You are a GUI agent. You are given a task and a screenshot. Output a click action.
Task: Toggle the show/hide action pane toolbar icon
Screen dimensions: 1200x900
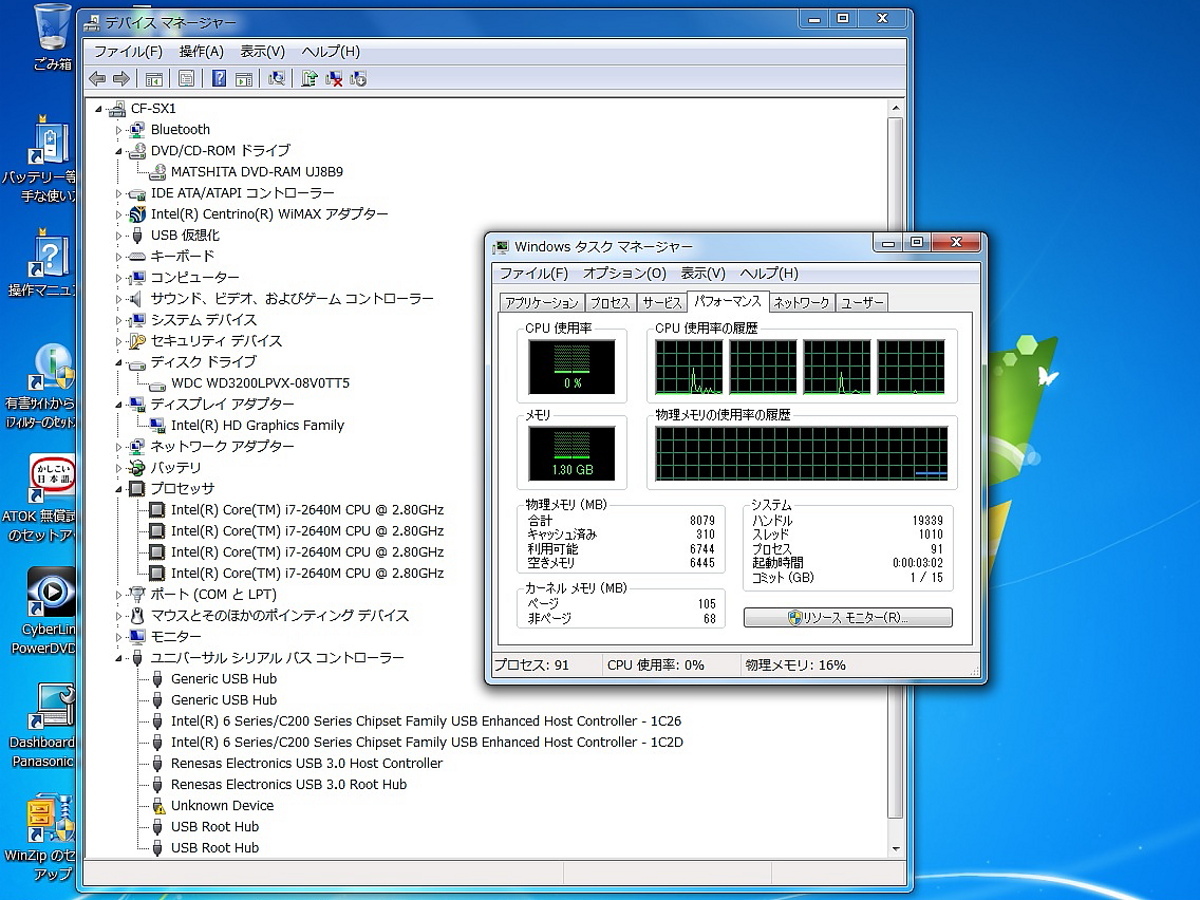point(243,79)
